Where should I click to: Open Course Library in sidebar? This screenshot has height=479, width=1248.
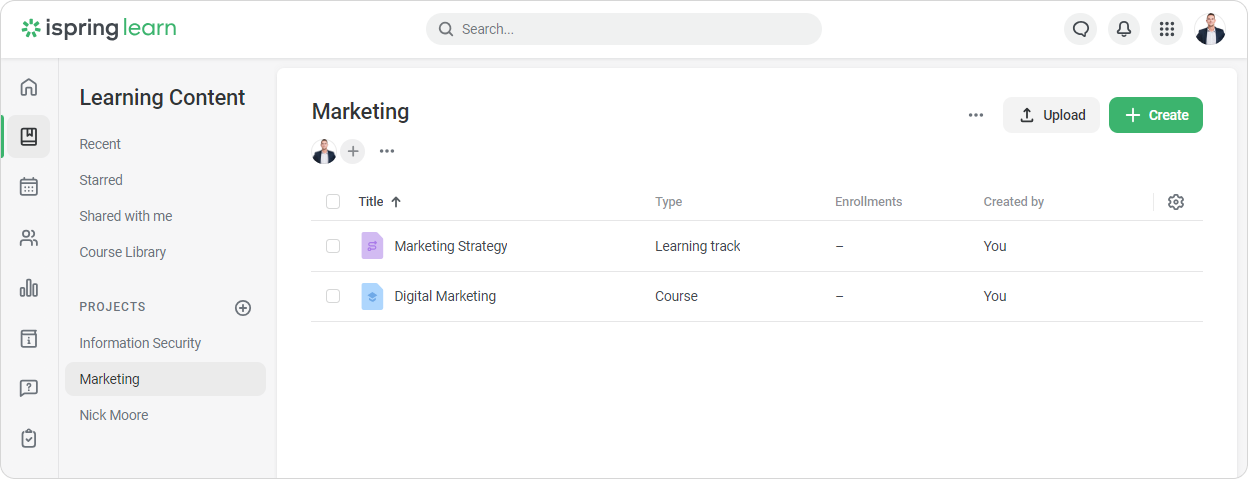[x=123, y=252]
